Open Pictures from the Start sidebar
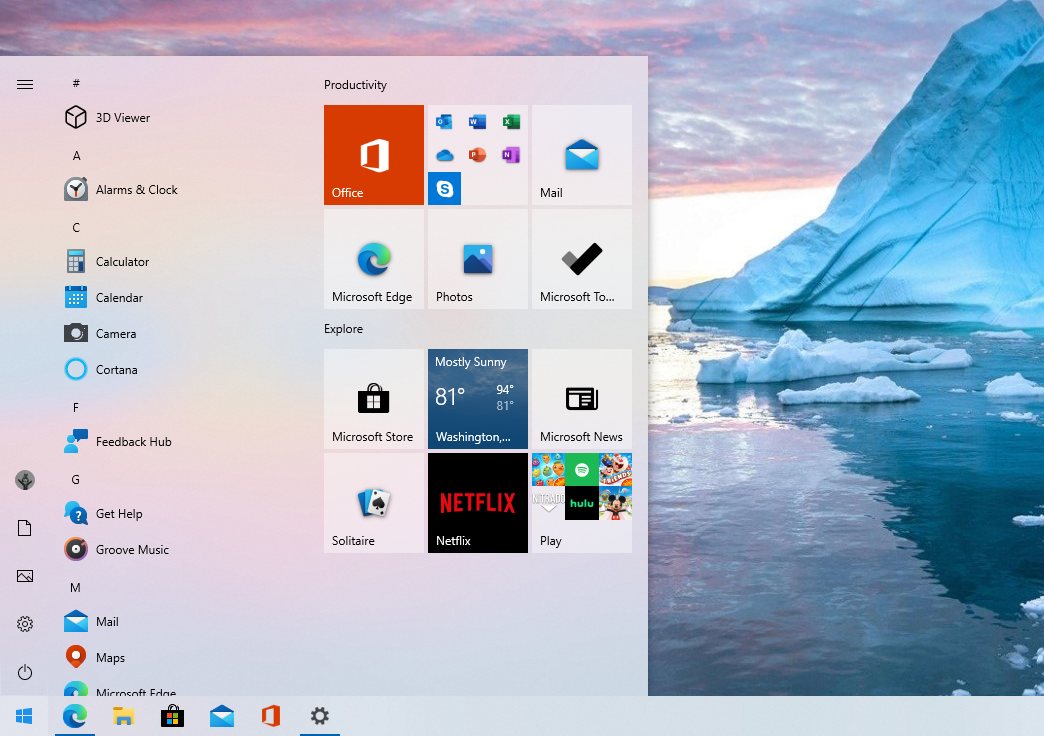 coord(24,575)
